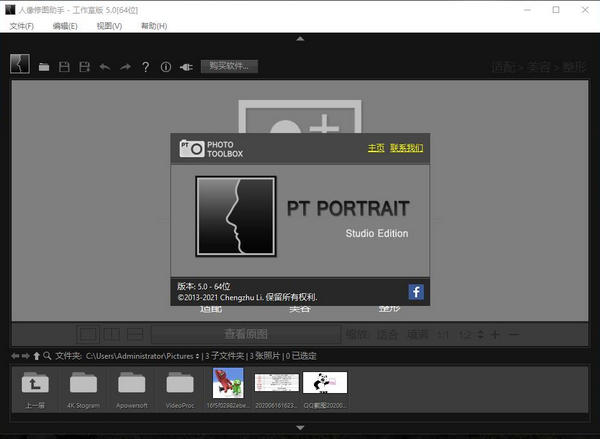Screen dimensions: 600x439
Task: Open the Pictures folder path dropdown
Action: pos(197,356)
